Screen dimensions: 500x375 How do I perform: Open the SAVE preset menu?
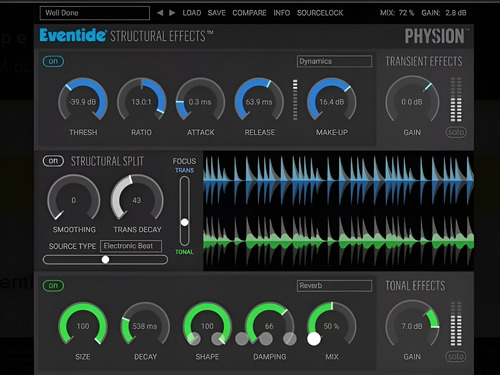coord(216,13)
